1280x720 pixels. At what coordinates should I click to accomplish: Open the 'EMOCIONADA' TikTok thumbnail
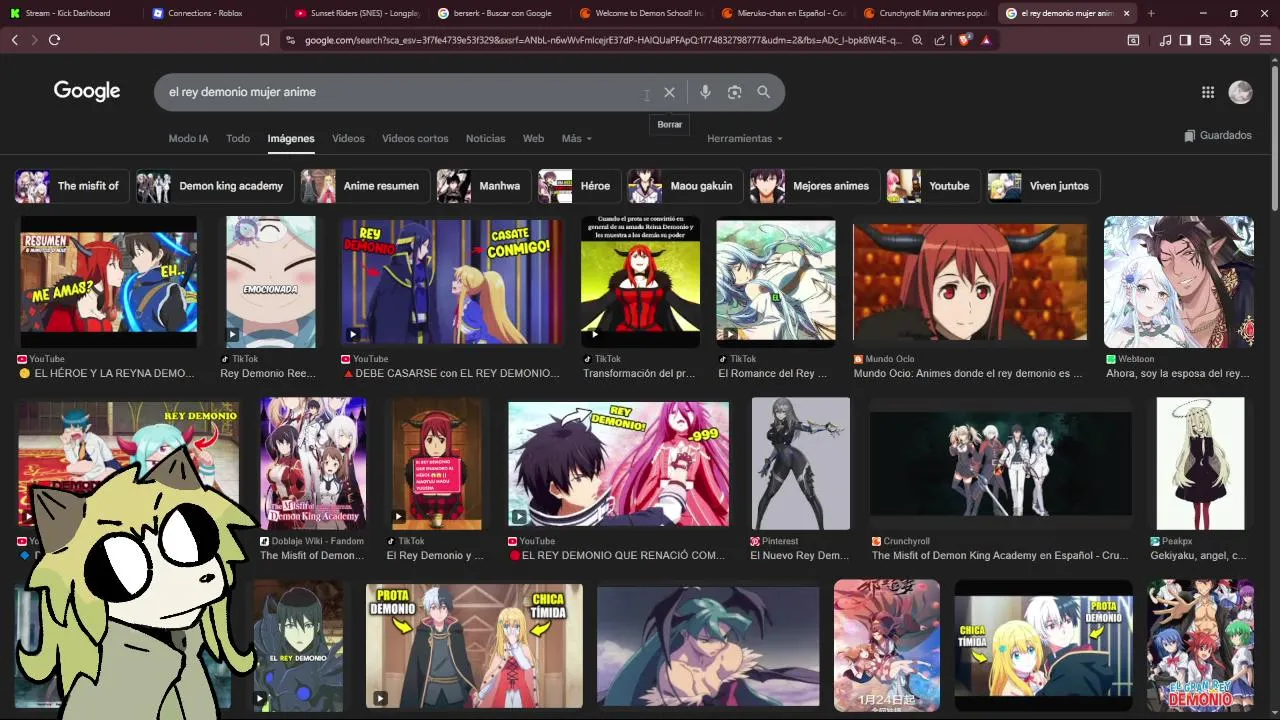tap(270, 282)
